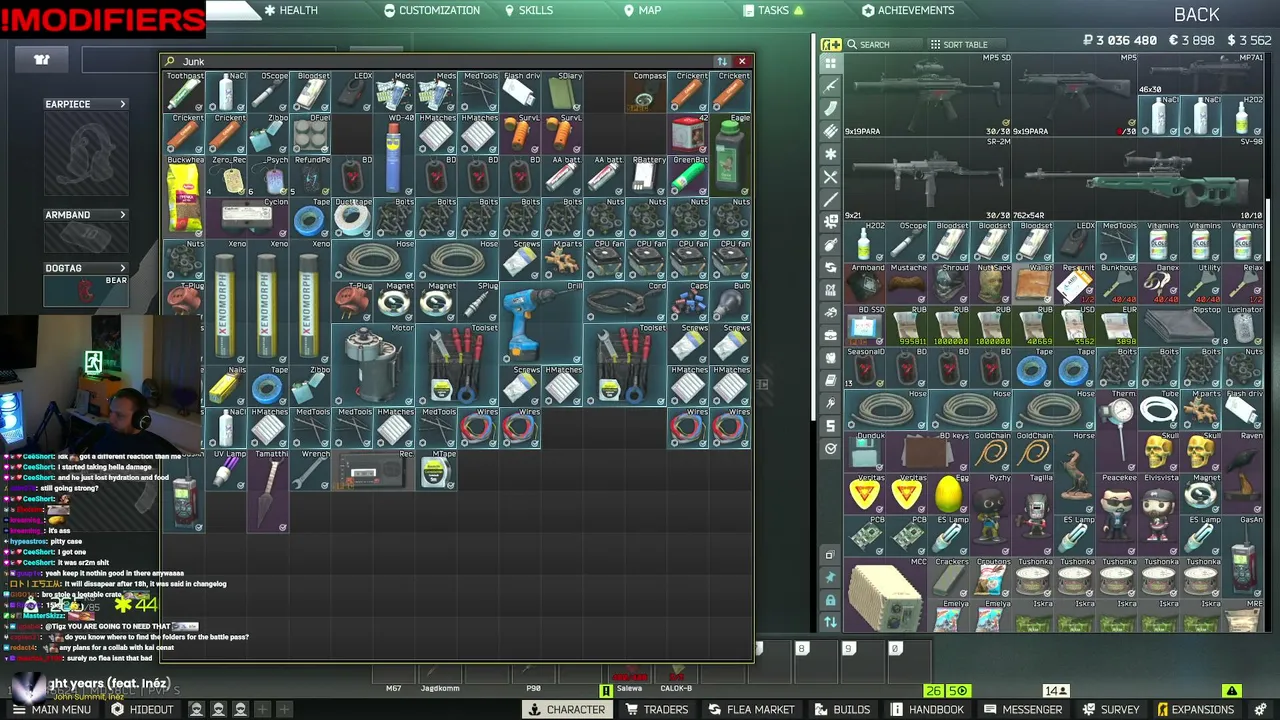Open the MESSENGER

[x=1023, y=710]
